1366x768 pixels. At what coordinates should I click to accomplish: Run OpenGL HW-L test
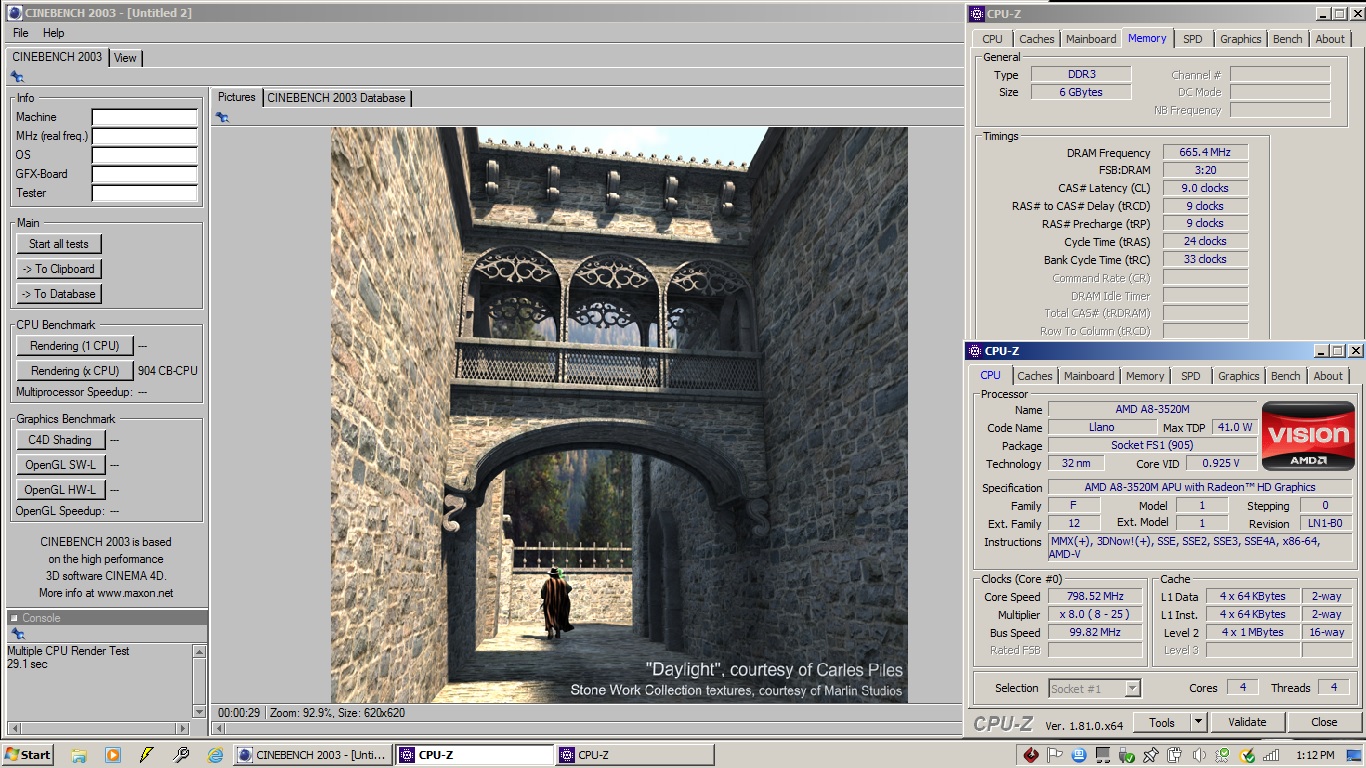60,490
